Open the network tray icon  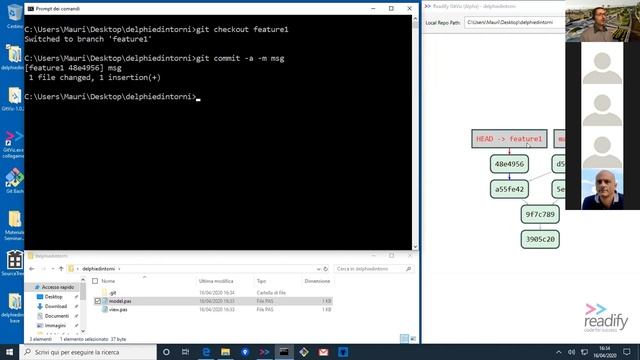point(584,352)
